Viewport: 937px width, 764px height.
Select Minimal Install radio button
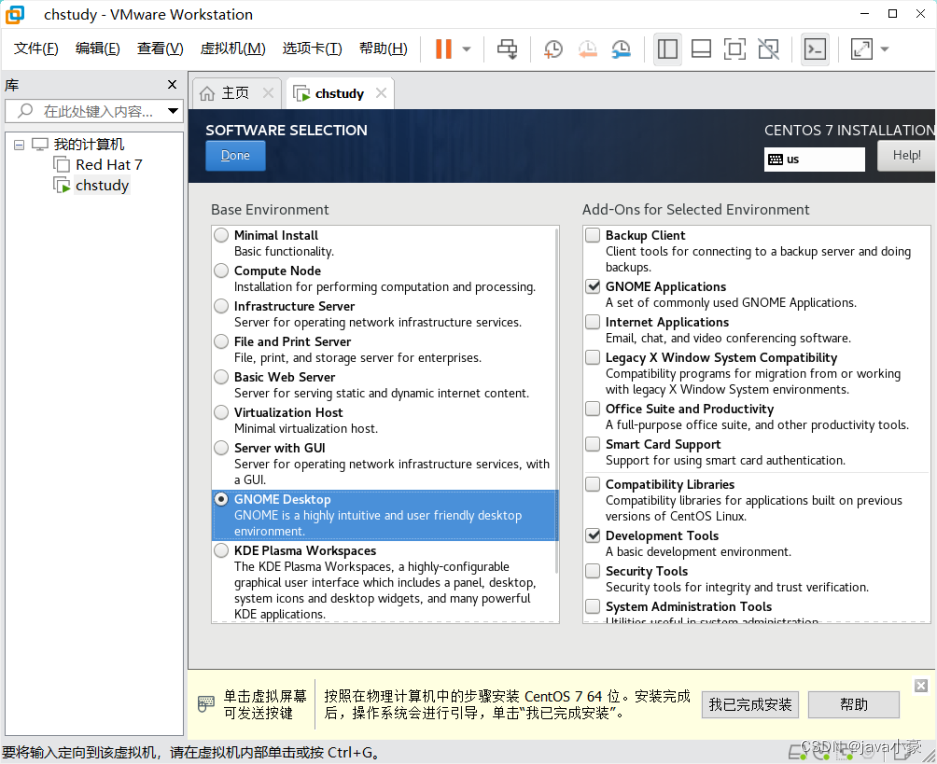point(221,235)
